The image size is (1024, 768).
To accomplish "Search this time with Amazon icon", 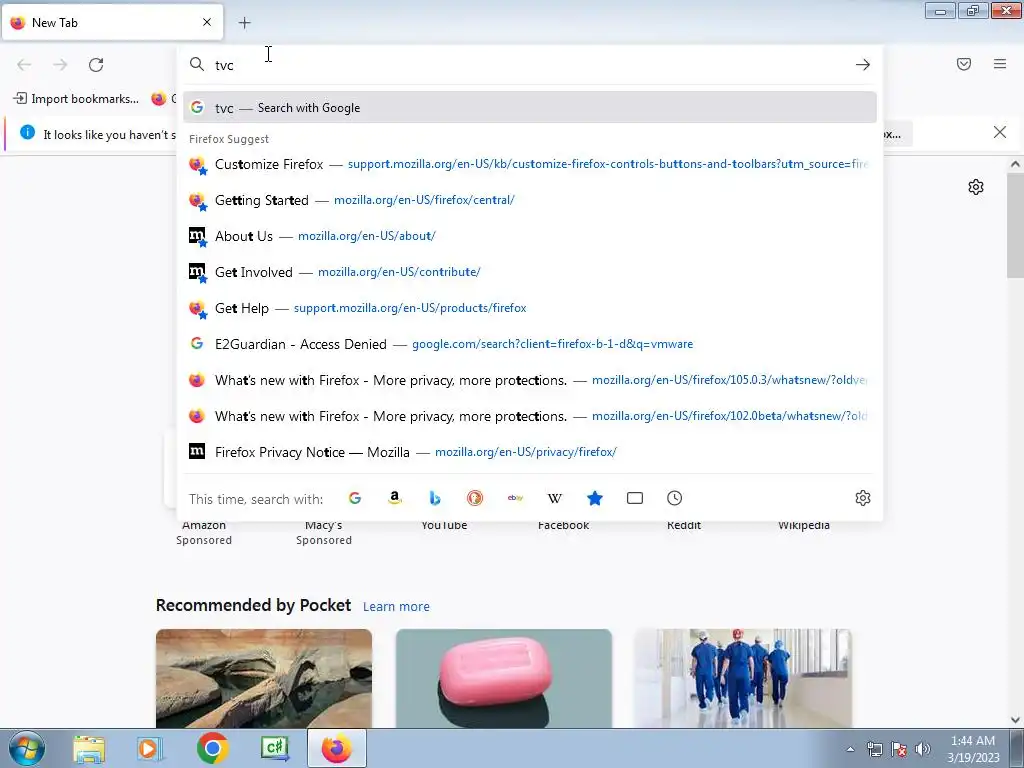I will (x=394, y=498).
